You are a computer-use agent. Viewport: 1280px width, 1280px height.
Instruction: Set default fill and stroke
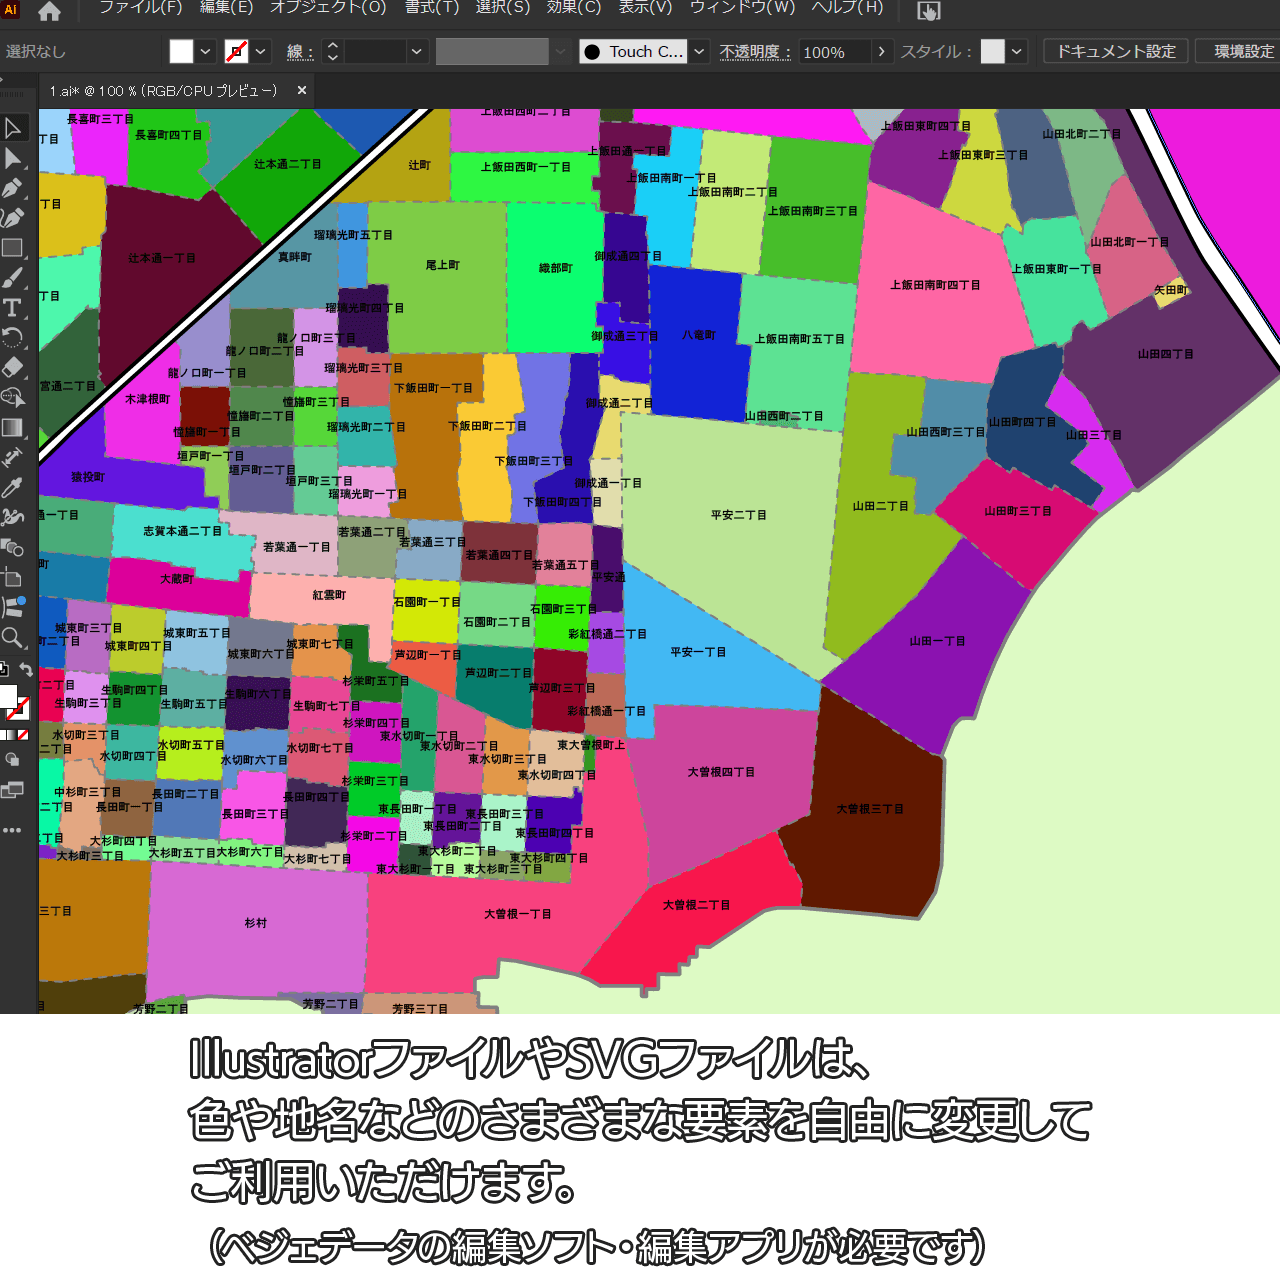tap(4, 670)
